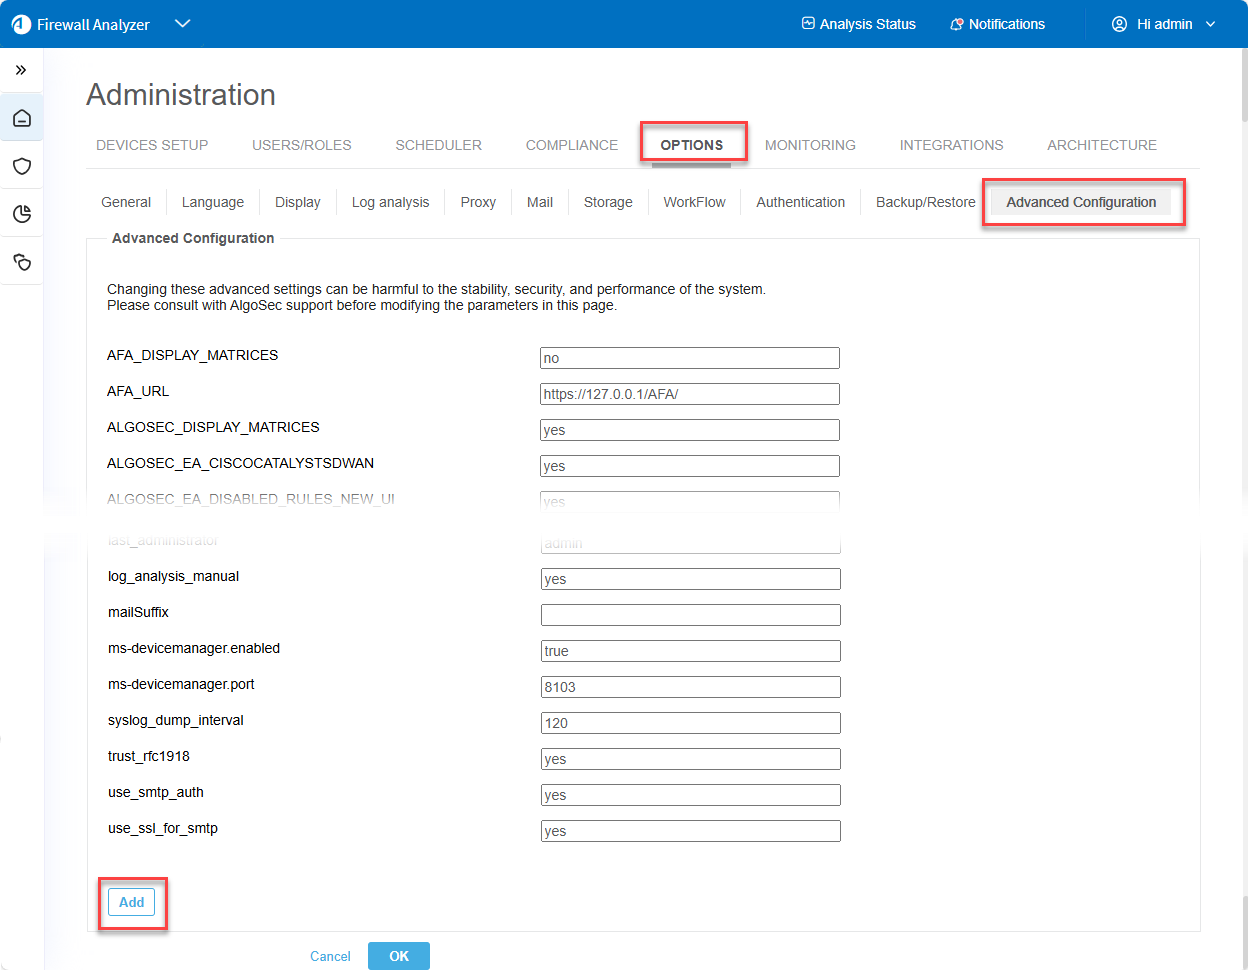Go to the USERS/ROLES tab
The width and height of the screenshot is (1248, 970).
tap(301, 145)
